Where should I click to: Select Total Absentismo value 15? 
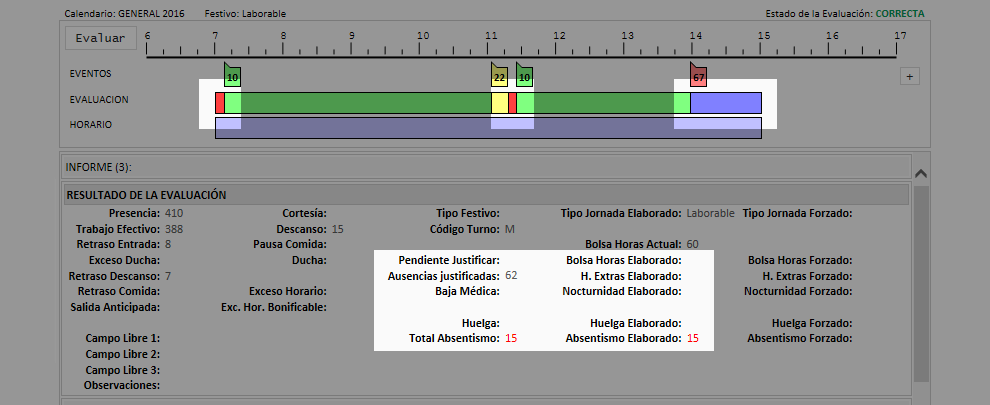pyautogui.click(x=511, y=338)
